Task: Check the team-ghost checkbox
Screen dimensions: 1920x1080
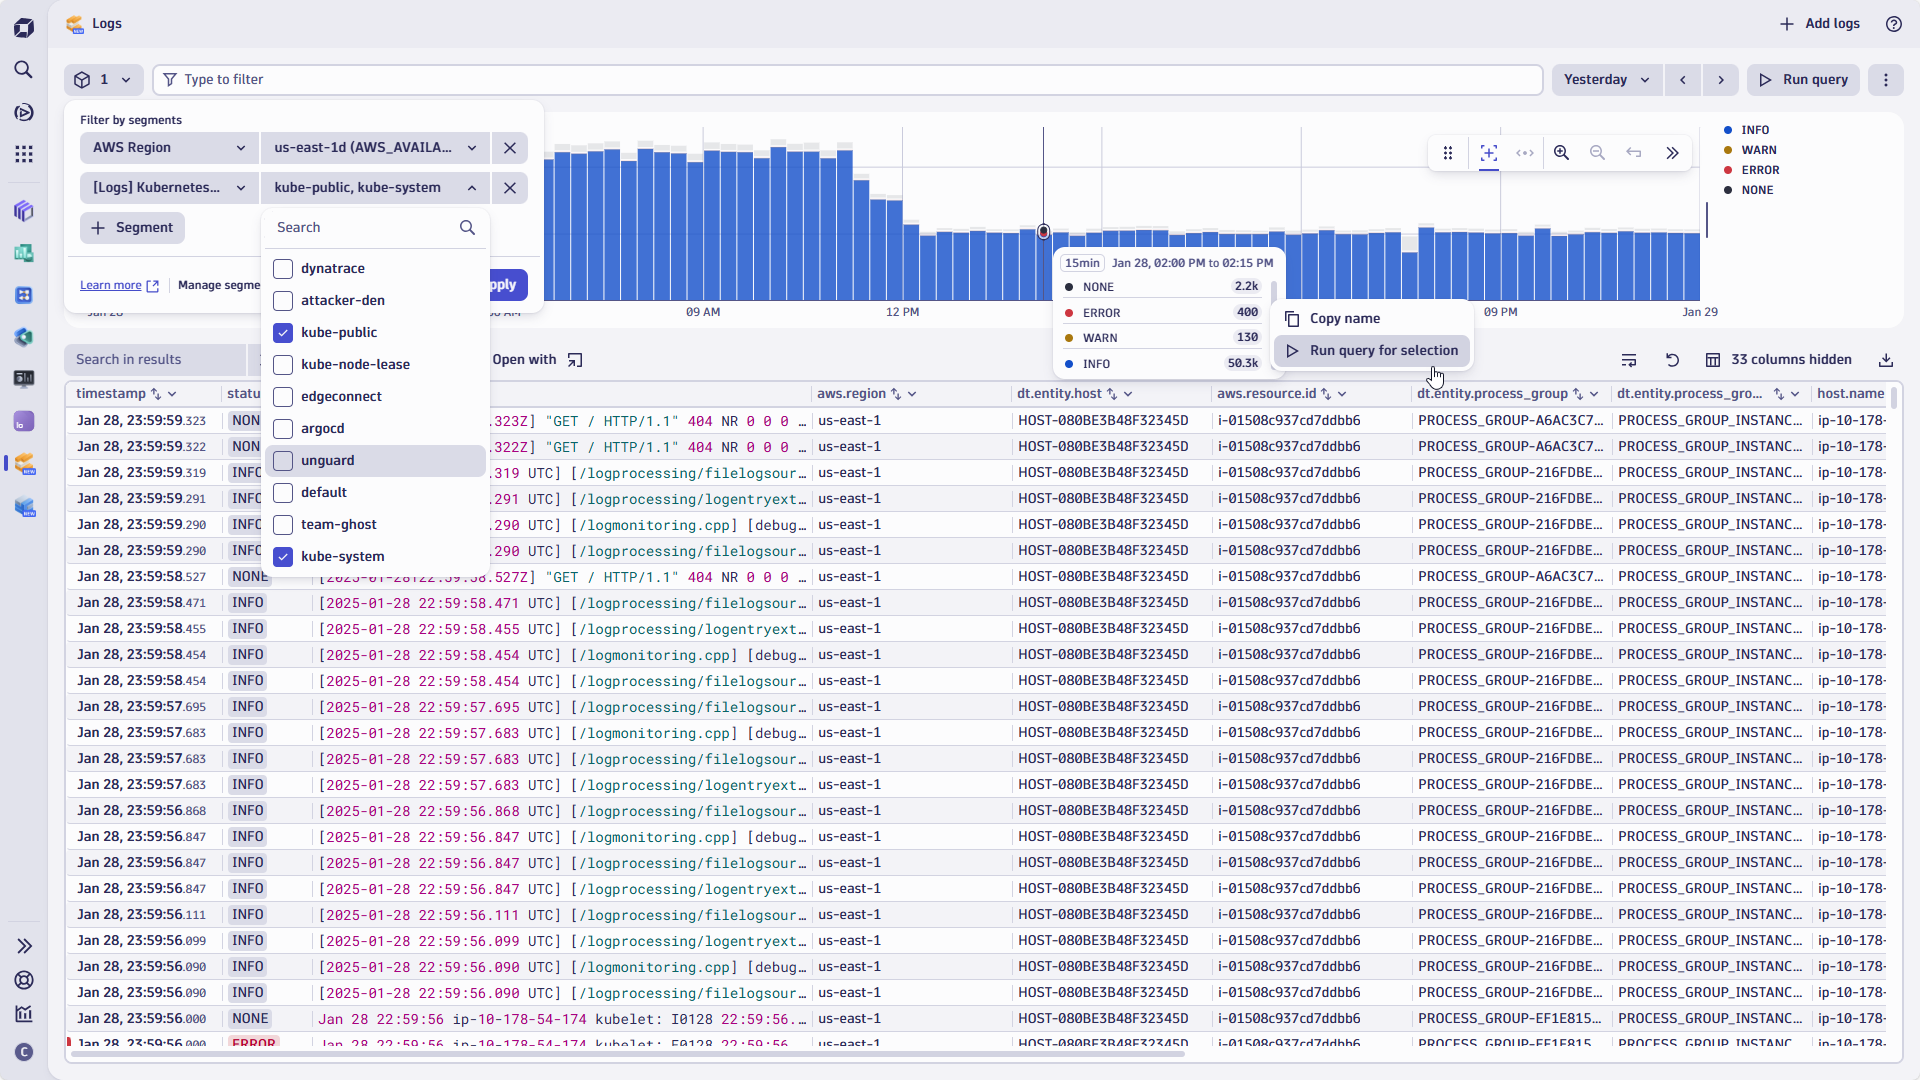Action: coord(283,524)
